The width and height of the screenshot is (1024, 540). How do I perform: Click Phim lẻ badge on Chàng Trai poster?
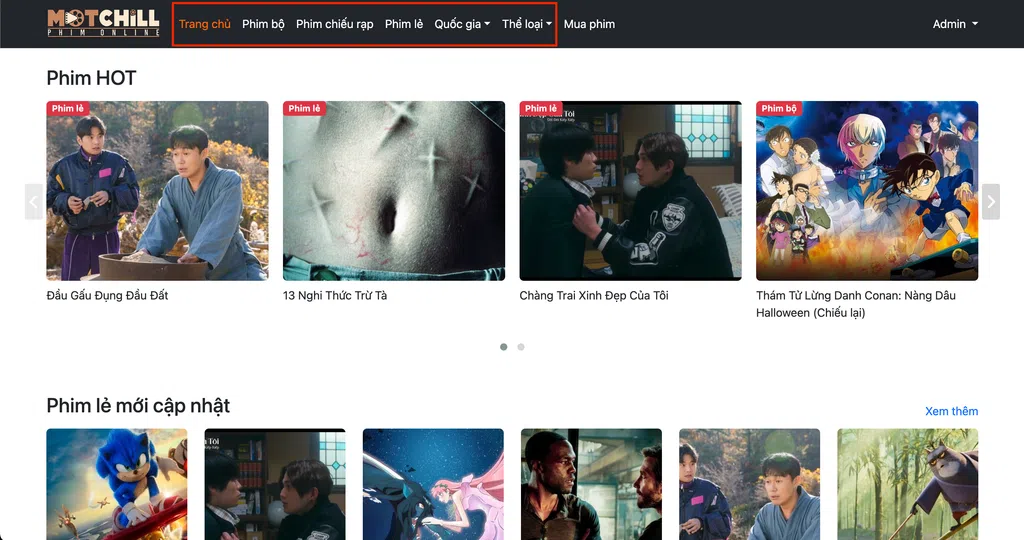541,108
